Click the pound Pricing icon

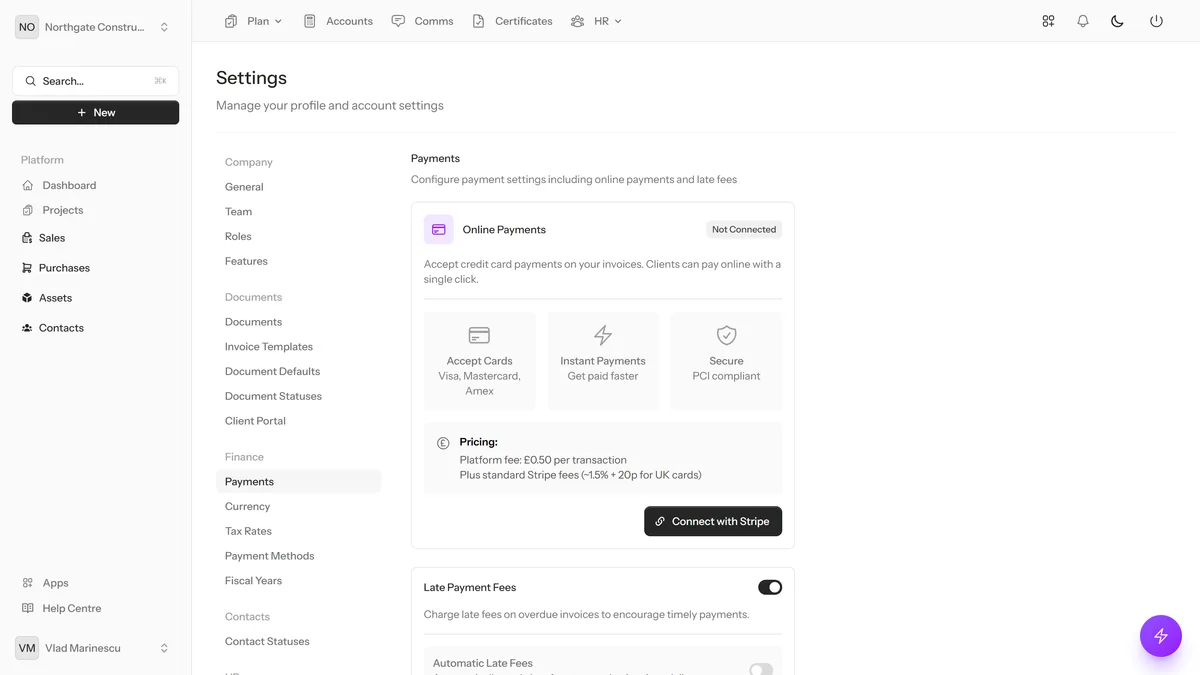tap(443, 443)
